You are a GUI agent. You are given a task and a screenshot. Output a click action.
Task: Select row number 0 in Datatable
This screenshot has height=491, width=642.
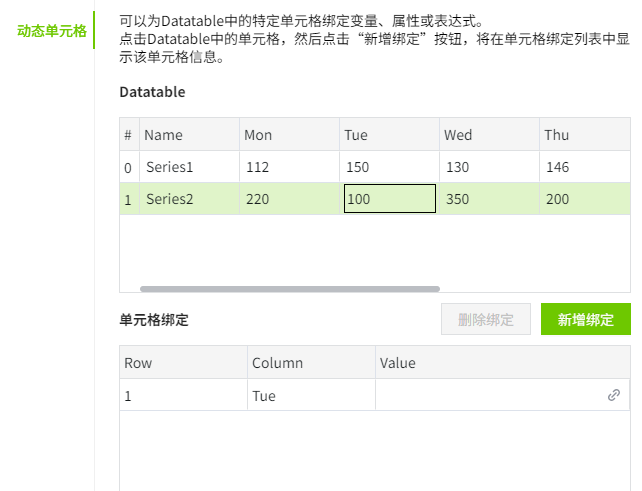pyautogui.click(x=128, y=167)
